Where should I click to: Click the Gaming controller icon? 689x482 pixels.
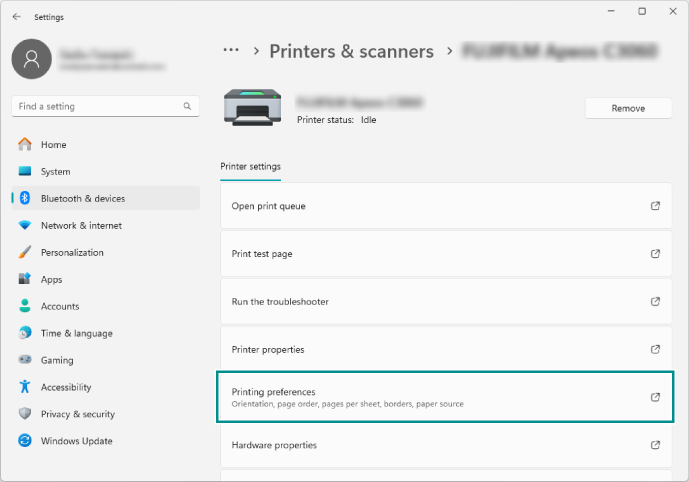pos(25,361)
